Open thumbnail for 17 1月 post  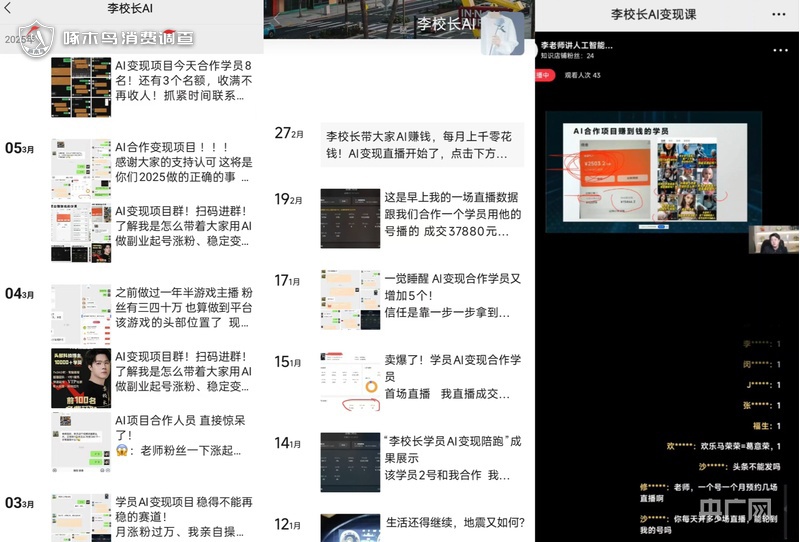[350, 300]
